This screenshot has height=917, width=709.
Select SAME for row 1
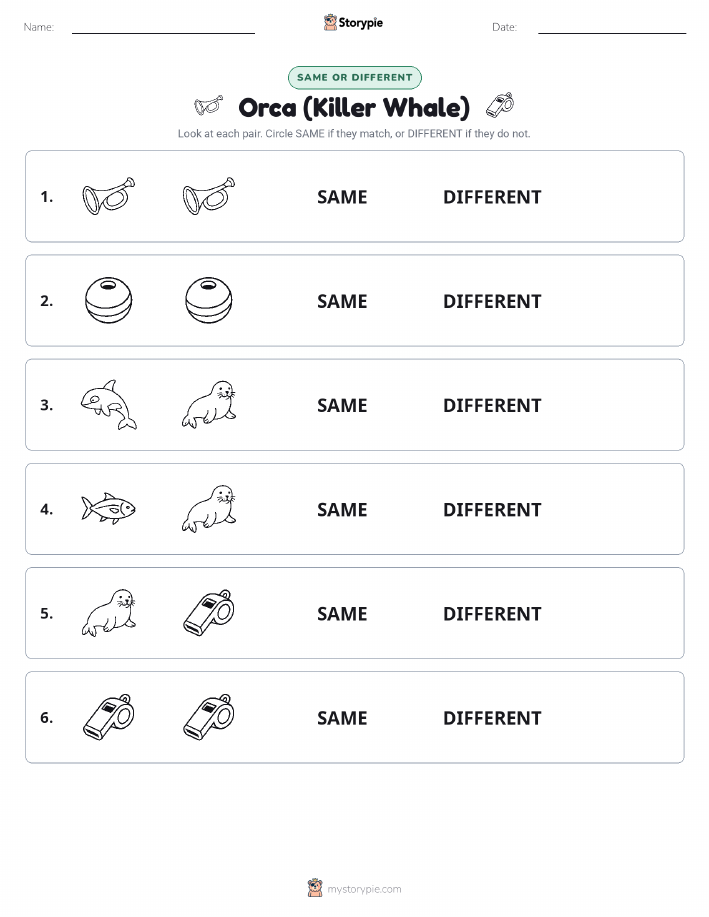tap(342, 197)
